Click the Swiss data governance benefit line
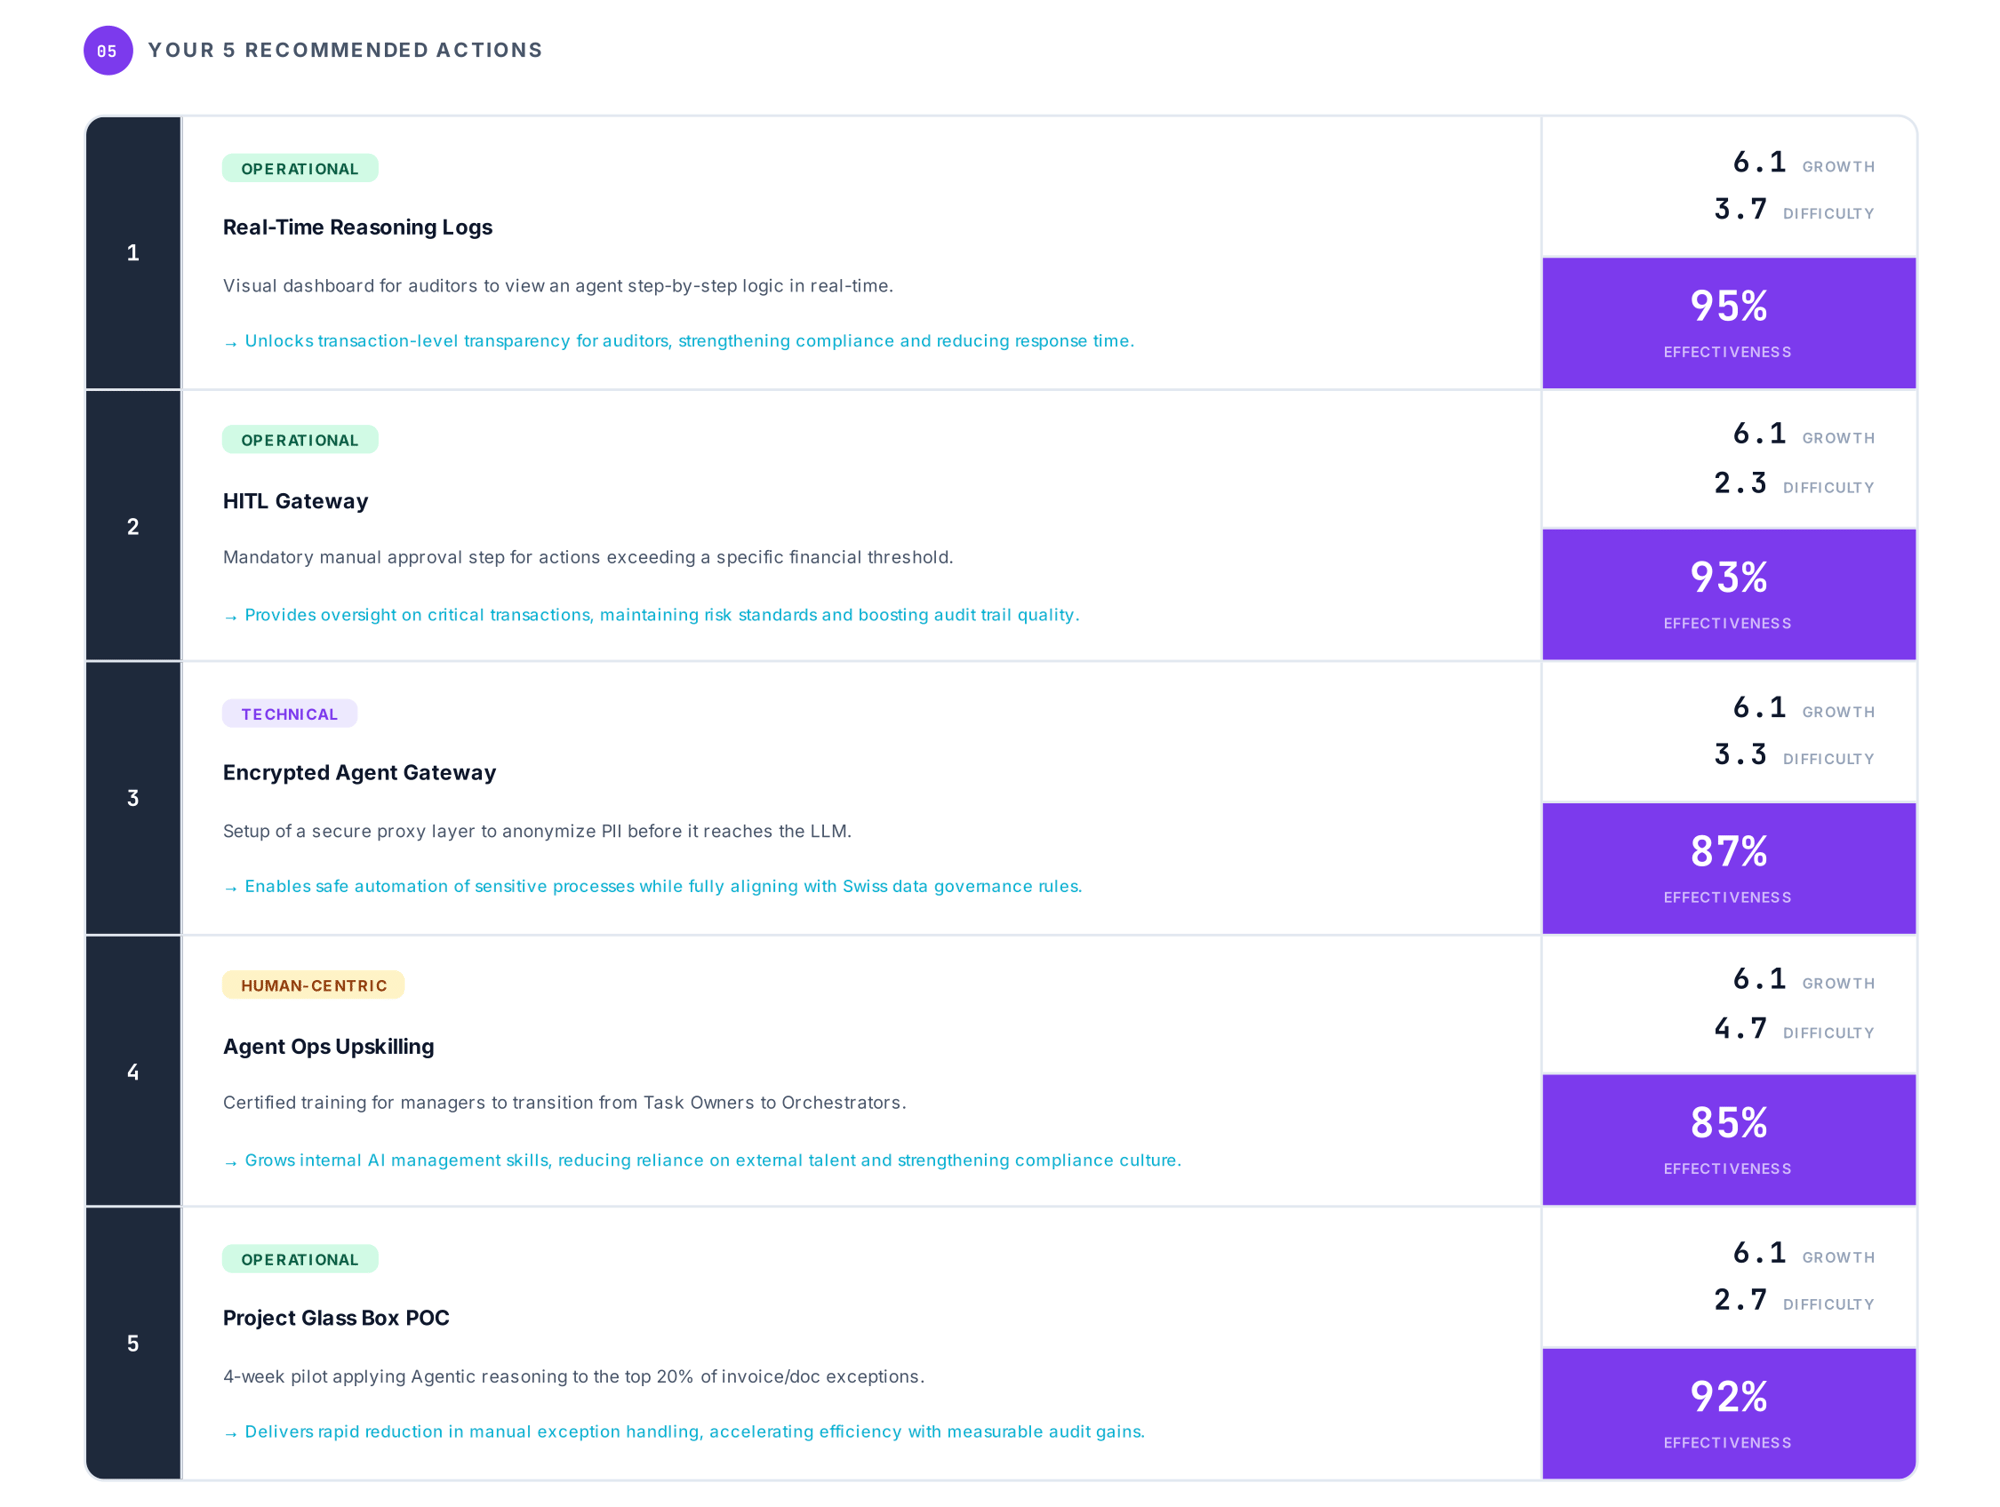 652,886
